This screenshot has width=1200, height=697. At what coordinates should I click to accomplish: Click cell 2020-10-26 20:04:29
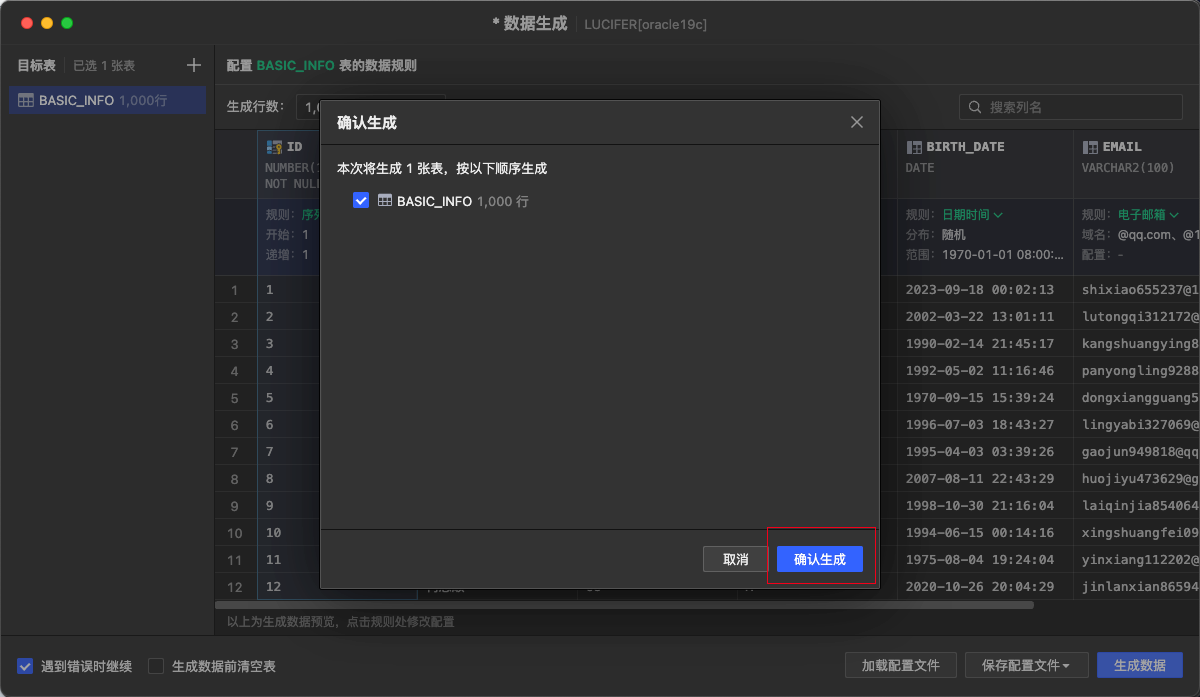point(985,587)
